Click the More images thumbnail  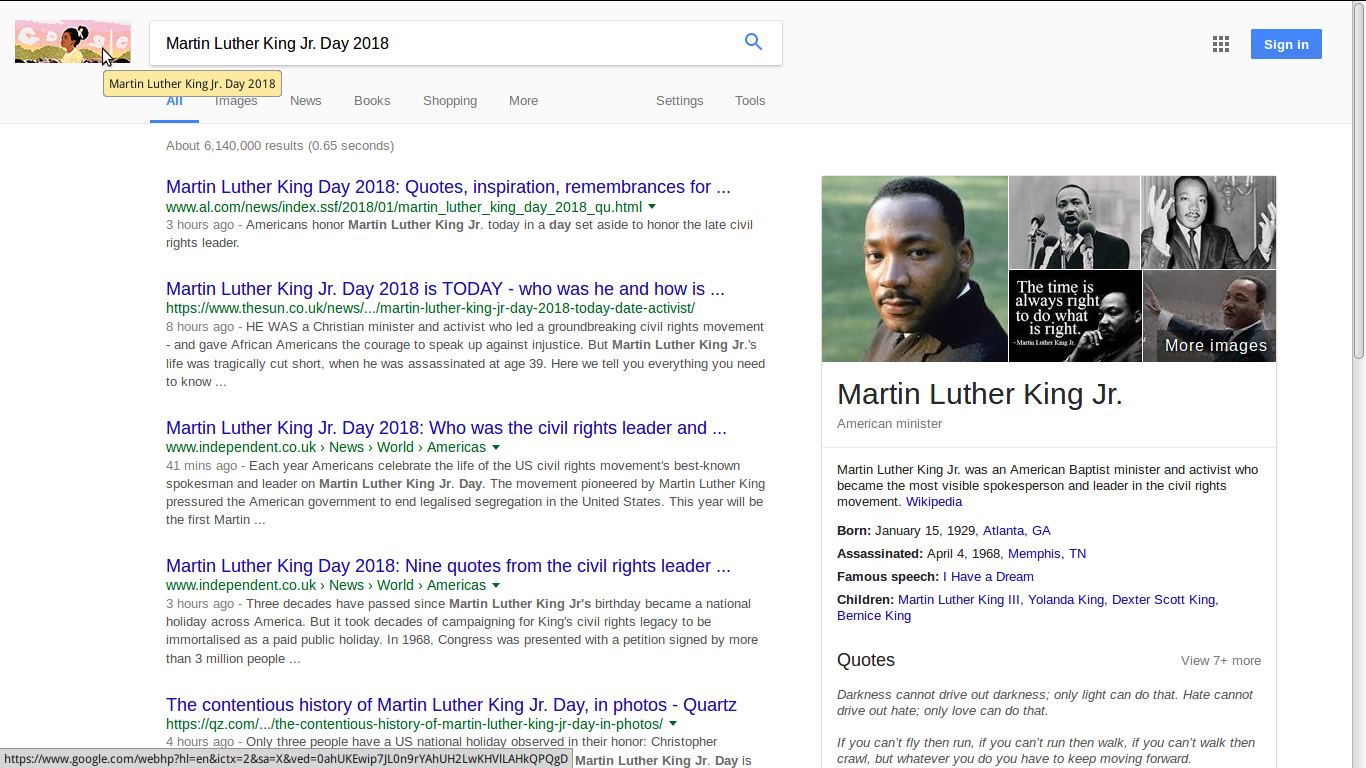(x=1209, y=316)
